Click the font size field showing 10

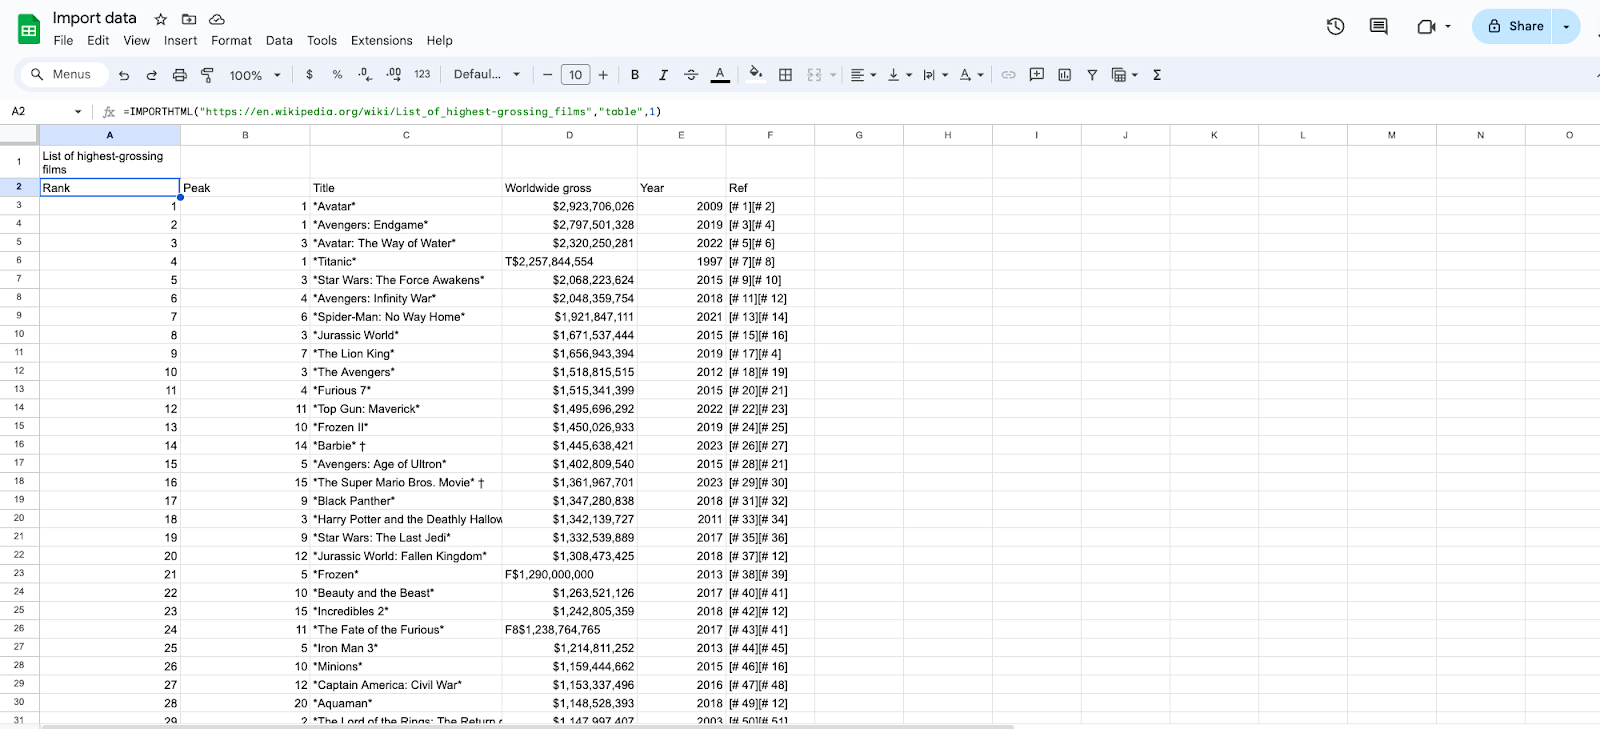coord(575,75)
